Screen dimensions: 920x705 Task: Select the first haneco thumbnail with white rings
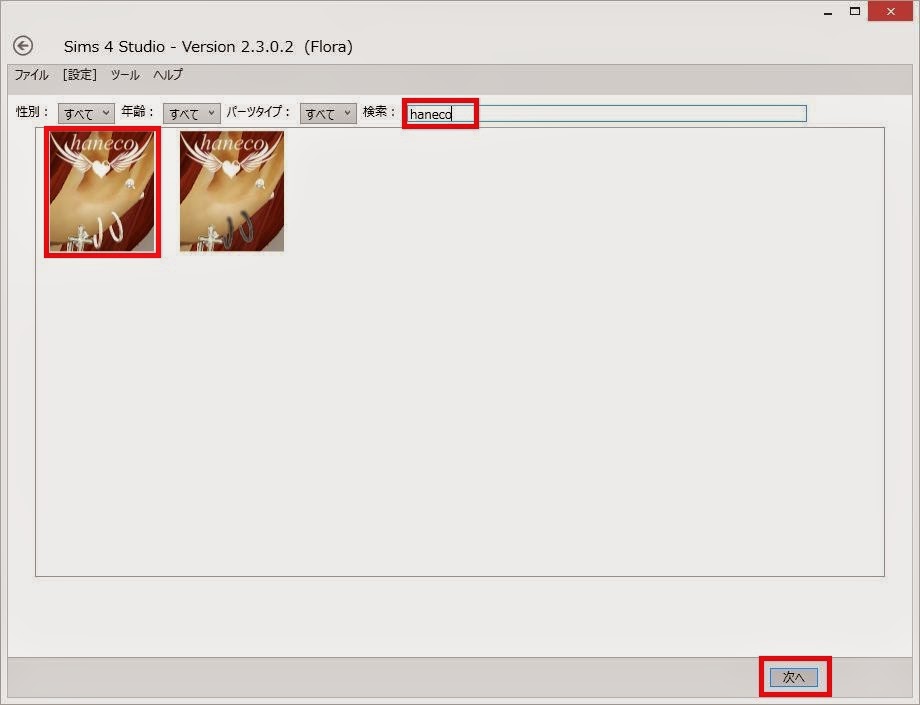102,192
